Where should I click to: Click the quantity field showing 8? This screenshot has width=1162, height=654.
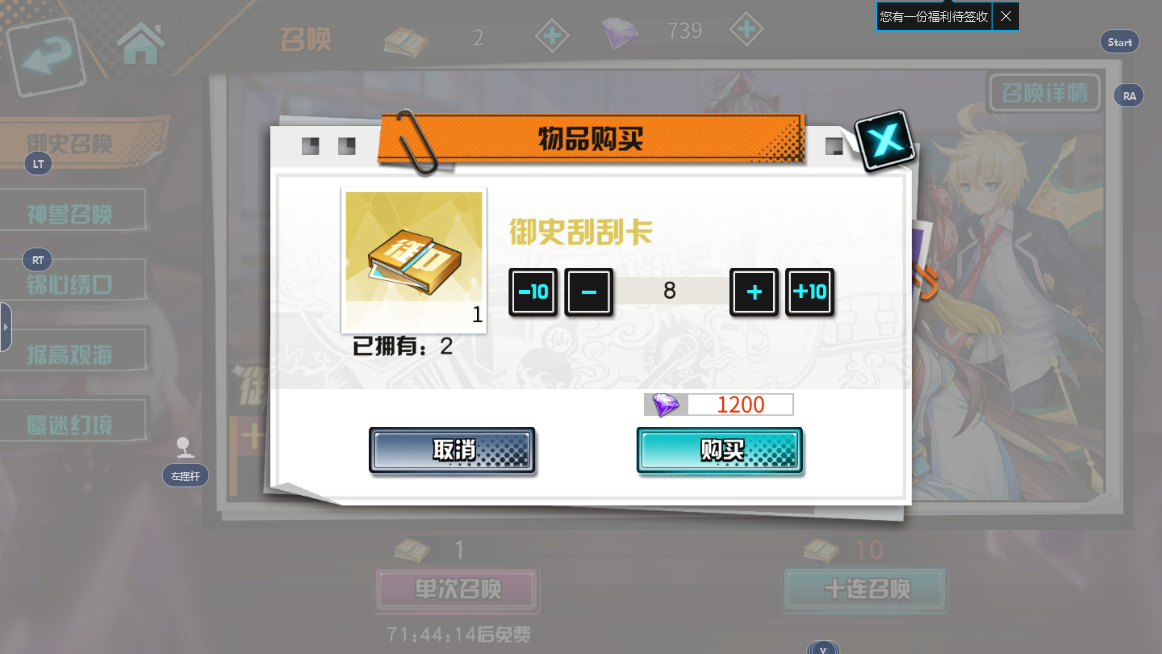(670, 291)
